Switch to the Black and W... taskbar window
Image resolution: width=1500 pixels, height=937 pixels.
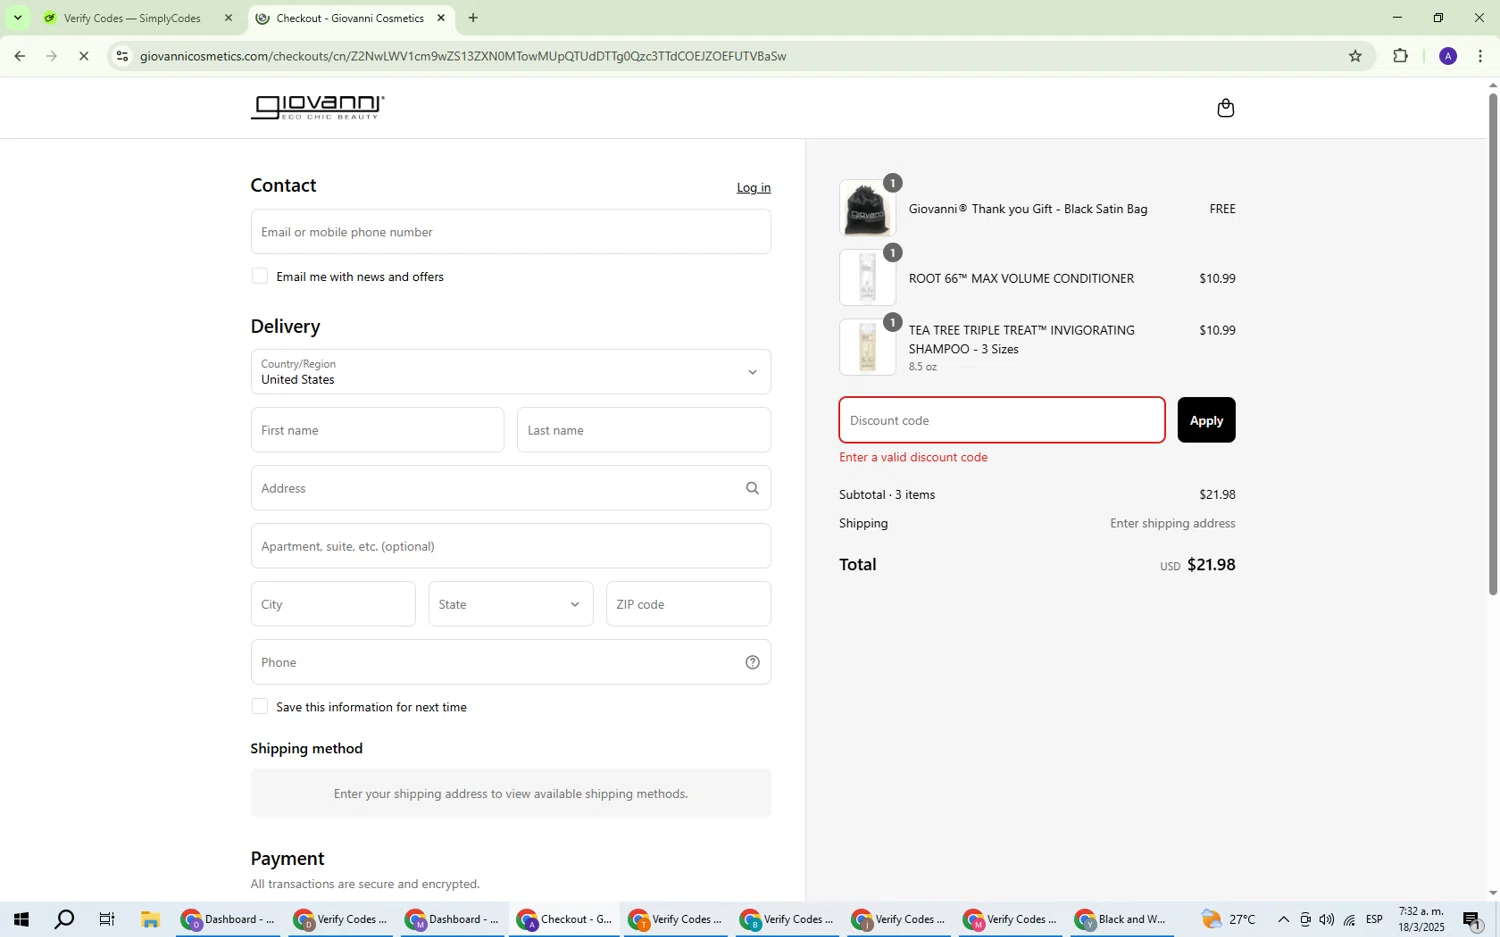1122,919
